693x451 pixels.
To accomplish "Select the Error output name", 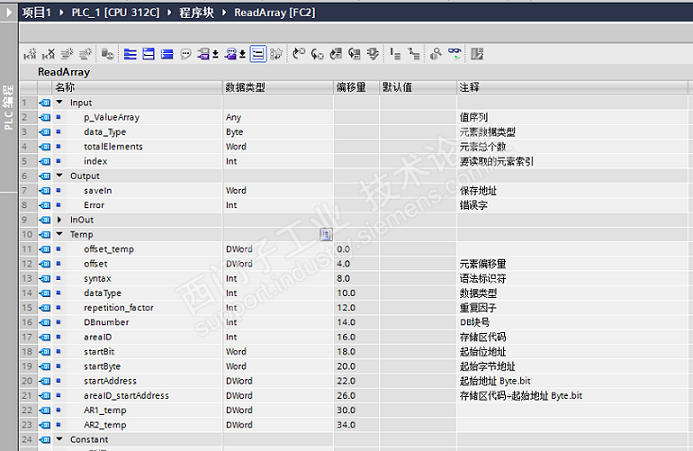I will (94, 205).
